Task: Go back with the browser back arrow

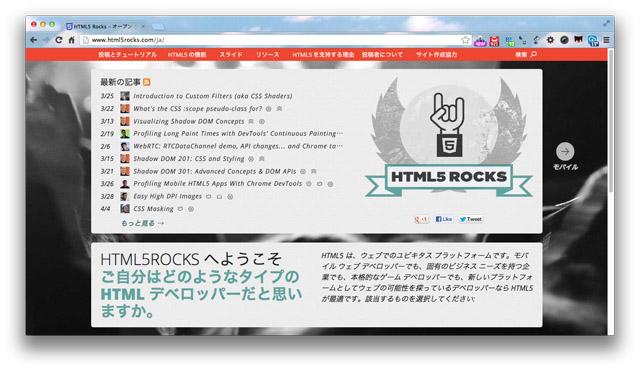Action: pos(34,40)
